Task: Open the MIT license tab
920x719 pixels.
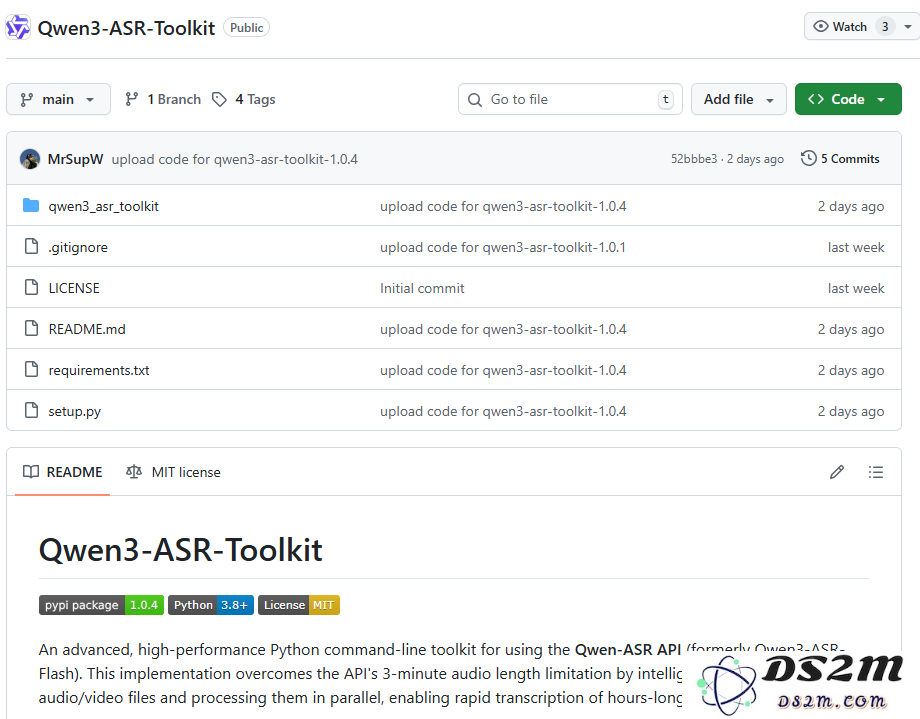Action: coord(185,472)
